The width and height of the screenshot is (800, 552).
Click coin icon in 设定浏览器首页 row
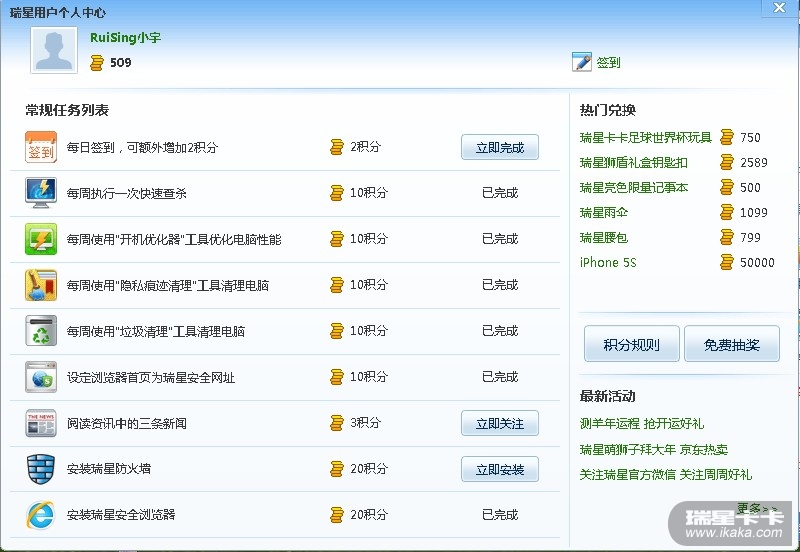[x=337, y=377]
